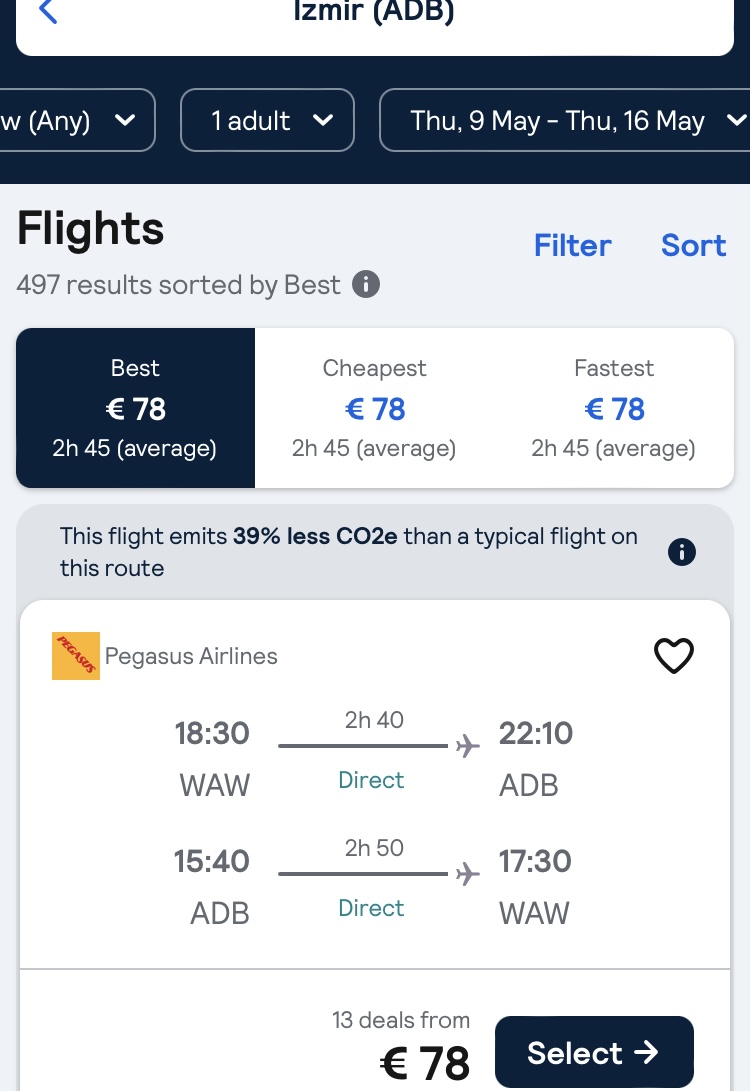Open the Sort options

click(x=694, y=245)
